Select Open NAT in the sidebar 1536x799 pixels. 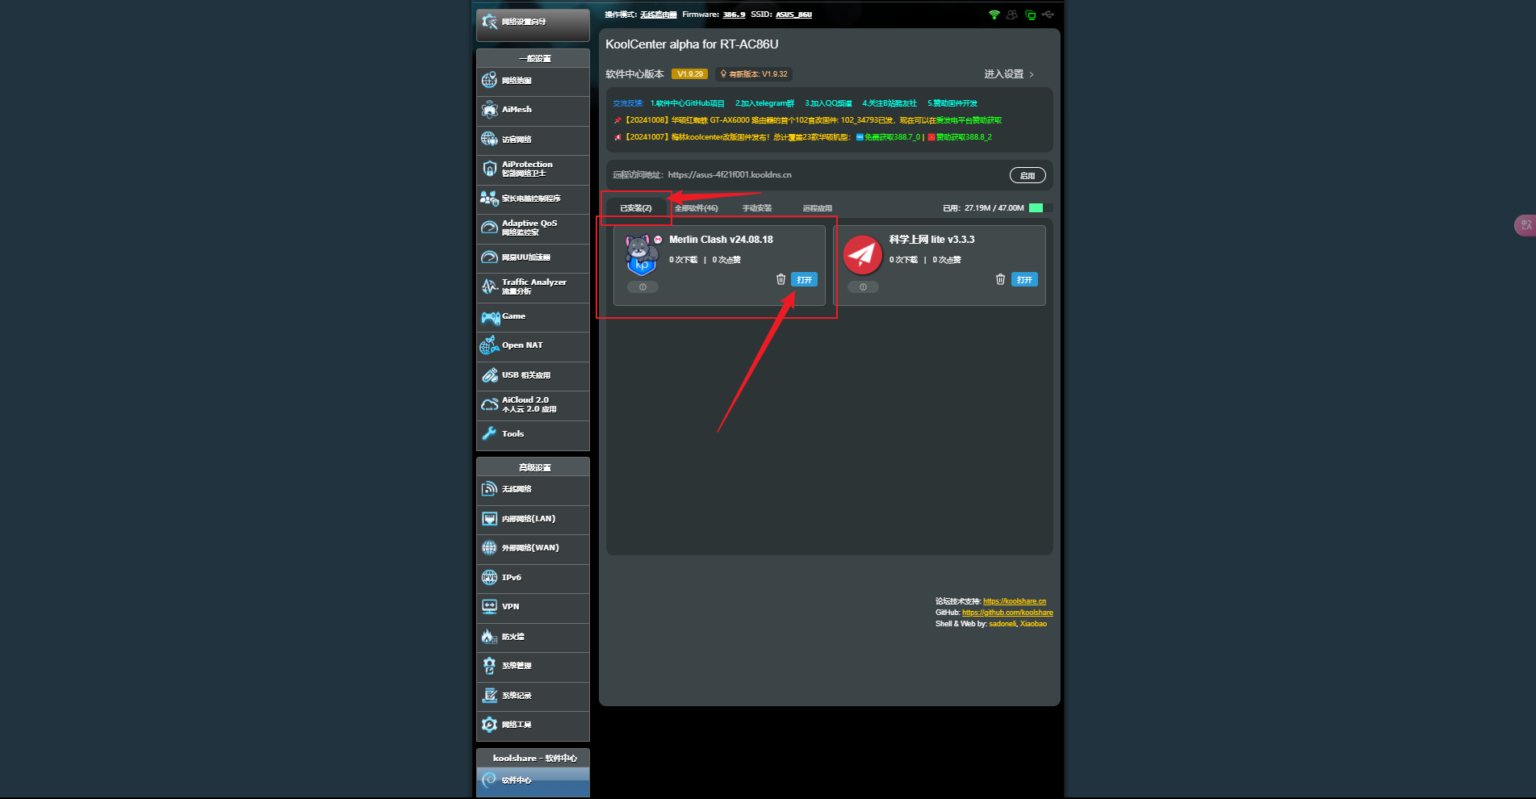(533, 346)
